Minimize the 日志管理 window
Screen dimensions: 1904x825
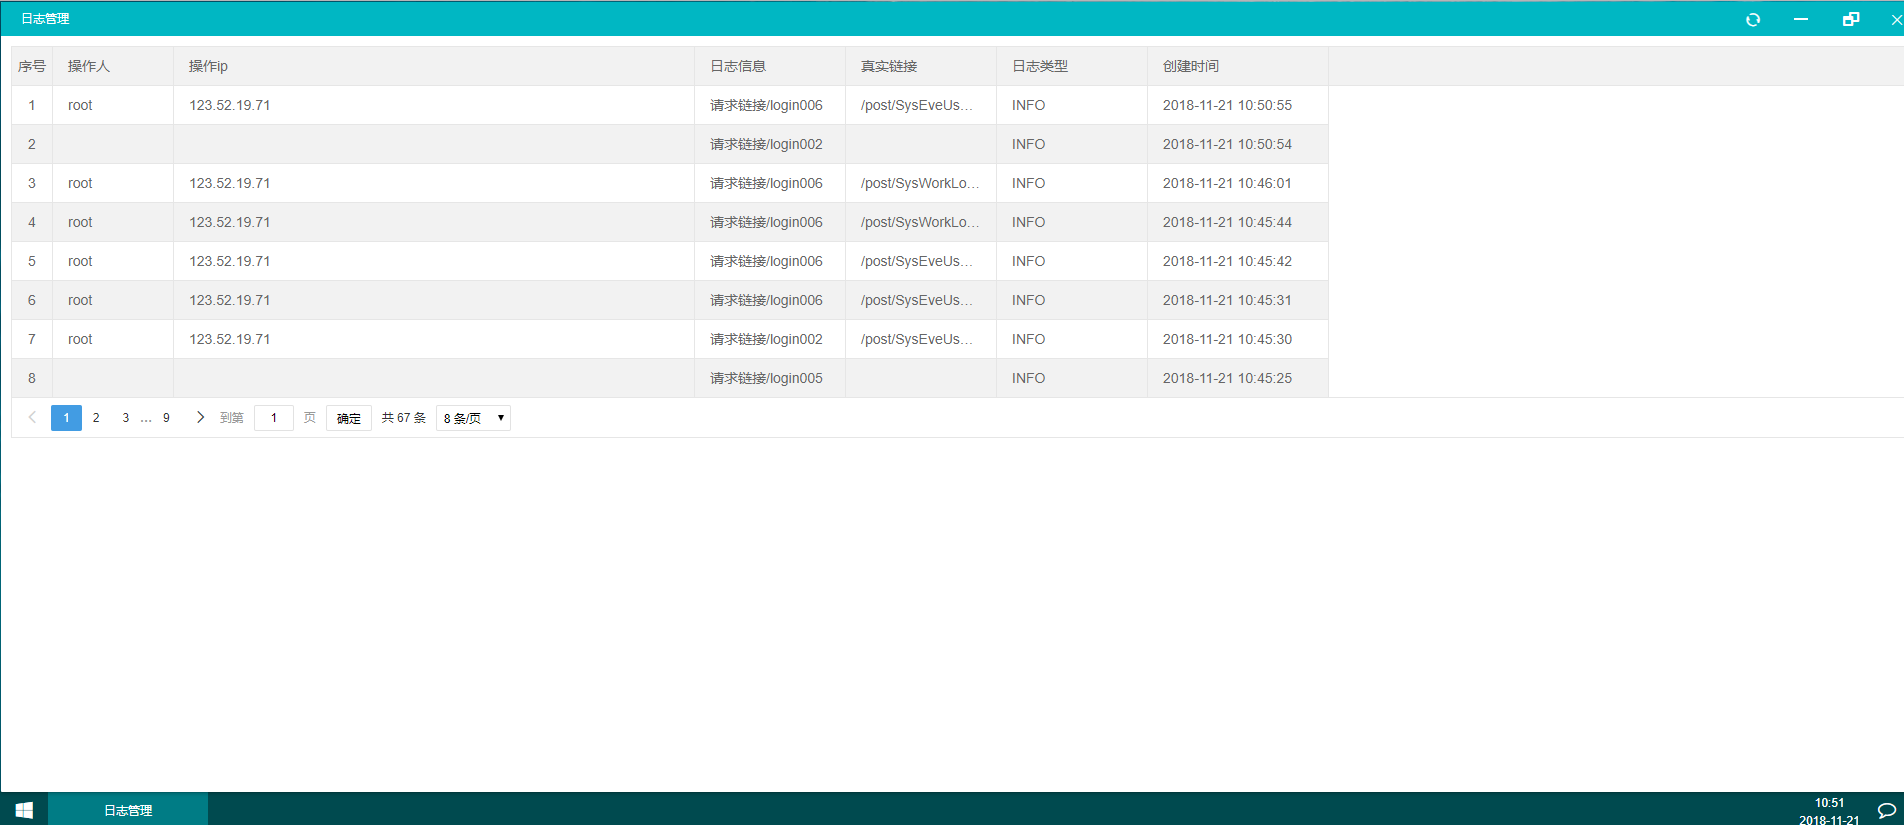[x=1800, y=20]
